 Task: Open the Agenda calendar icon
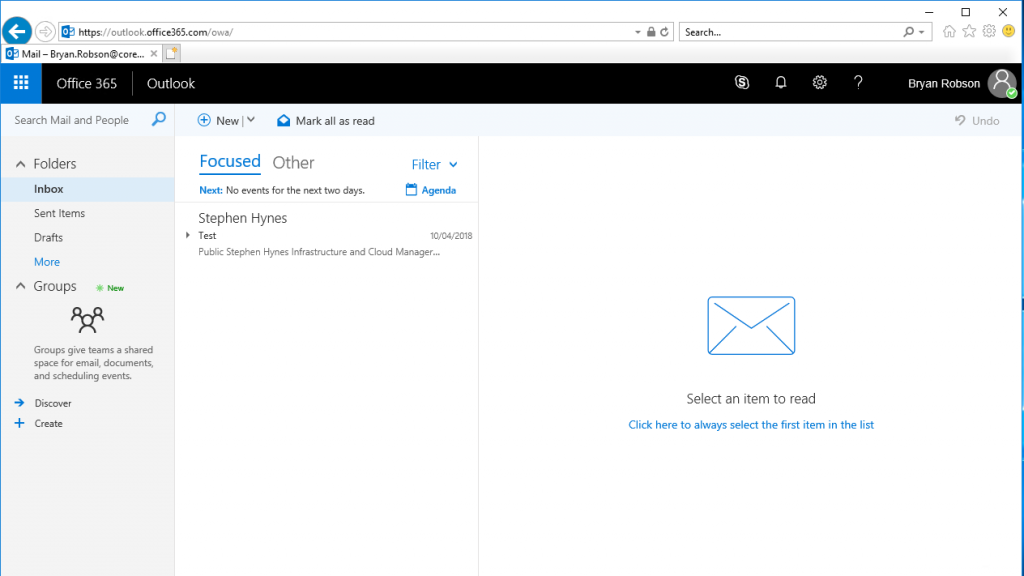point(409,190)
